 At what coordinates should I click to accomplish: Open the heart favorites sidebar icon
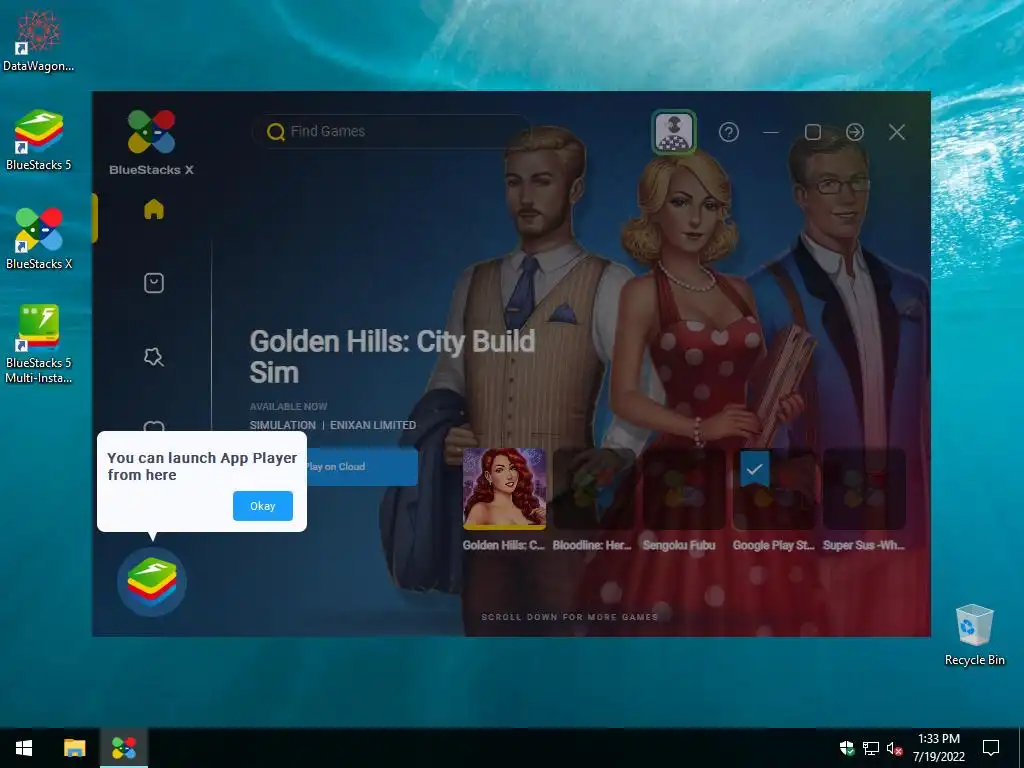(x=154, y=426)
